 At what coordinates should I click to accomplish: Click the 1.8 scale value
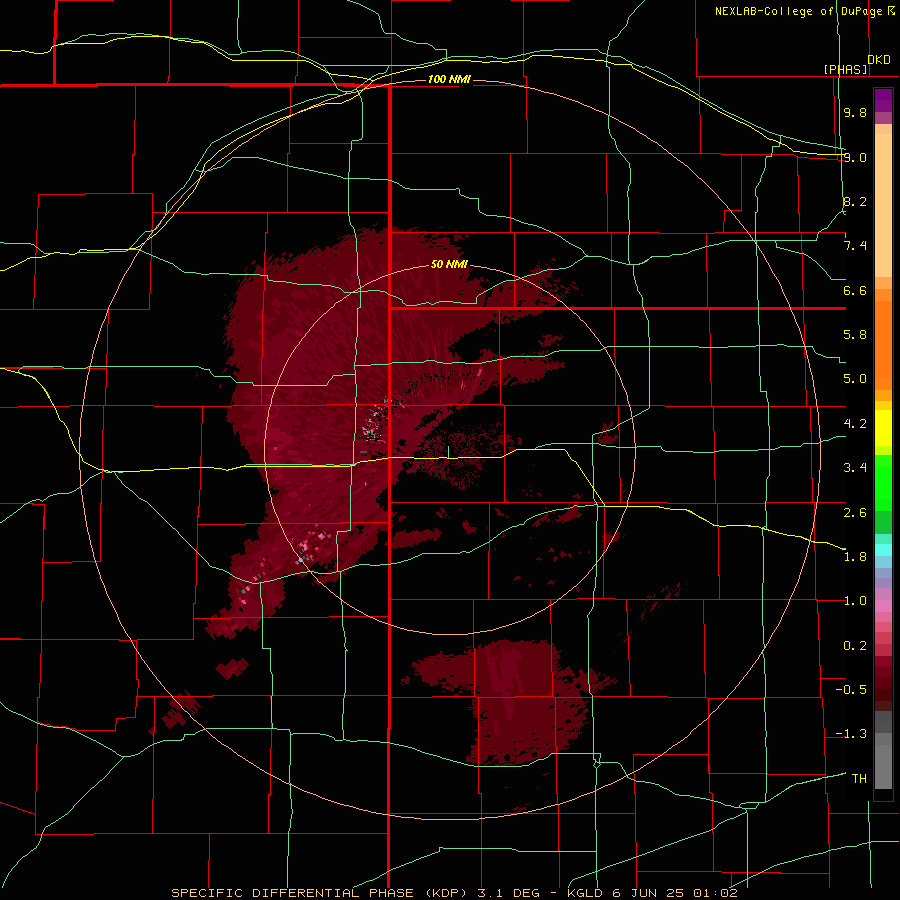[855, 557]
